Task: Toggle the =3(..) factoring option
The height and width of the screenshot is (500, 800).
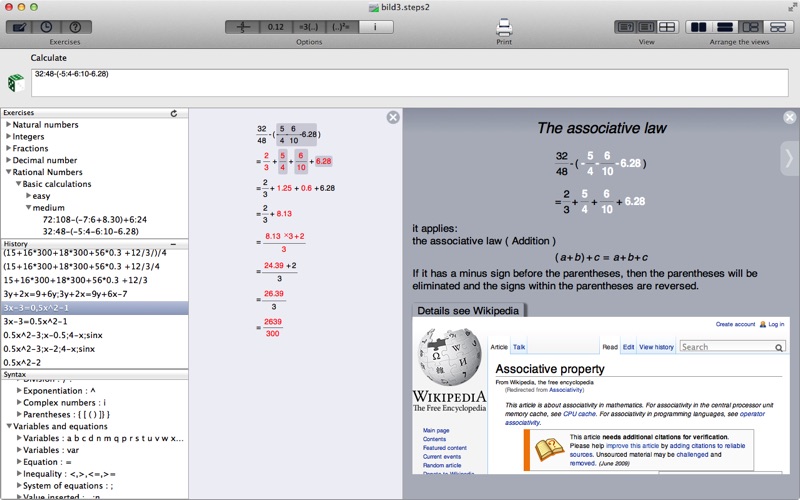Action: 309,27
